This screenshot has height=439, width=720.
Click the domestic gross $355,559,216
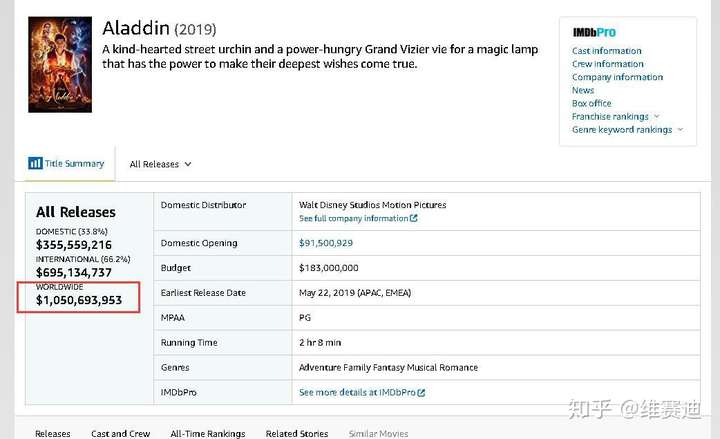coord(74,245)
